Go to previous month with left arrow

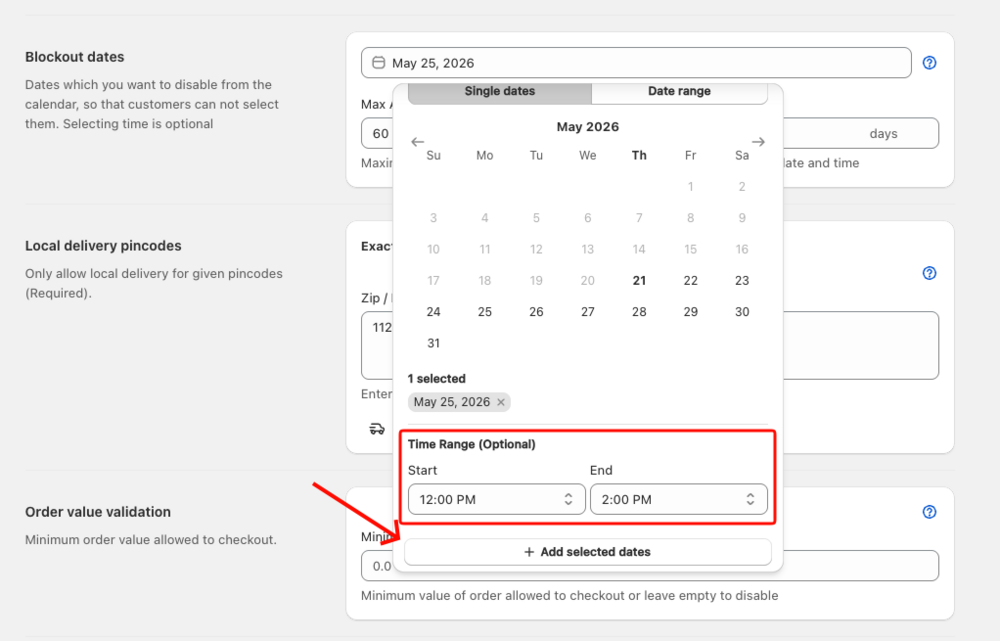(x=418, y=142)
